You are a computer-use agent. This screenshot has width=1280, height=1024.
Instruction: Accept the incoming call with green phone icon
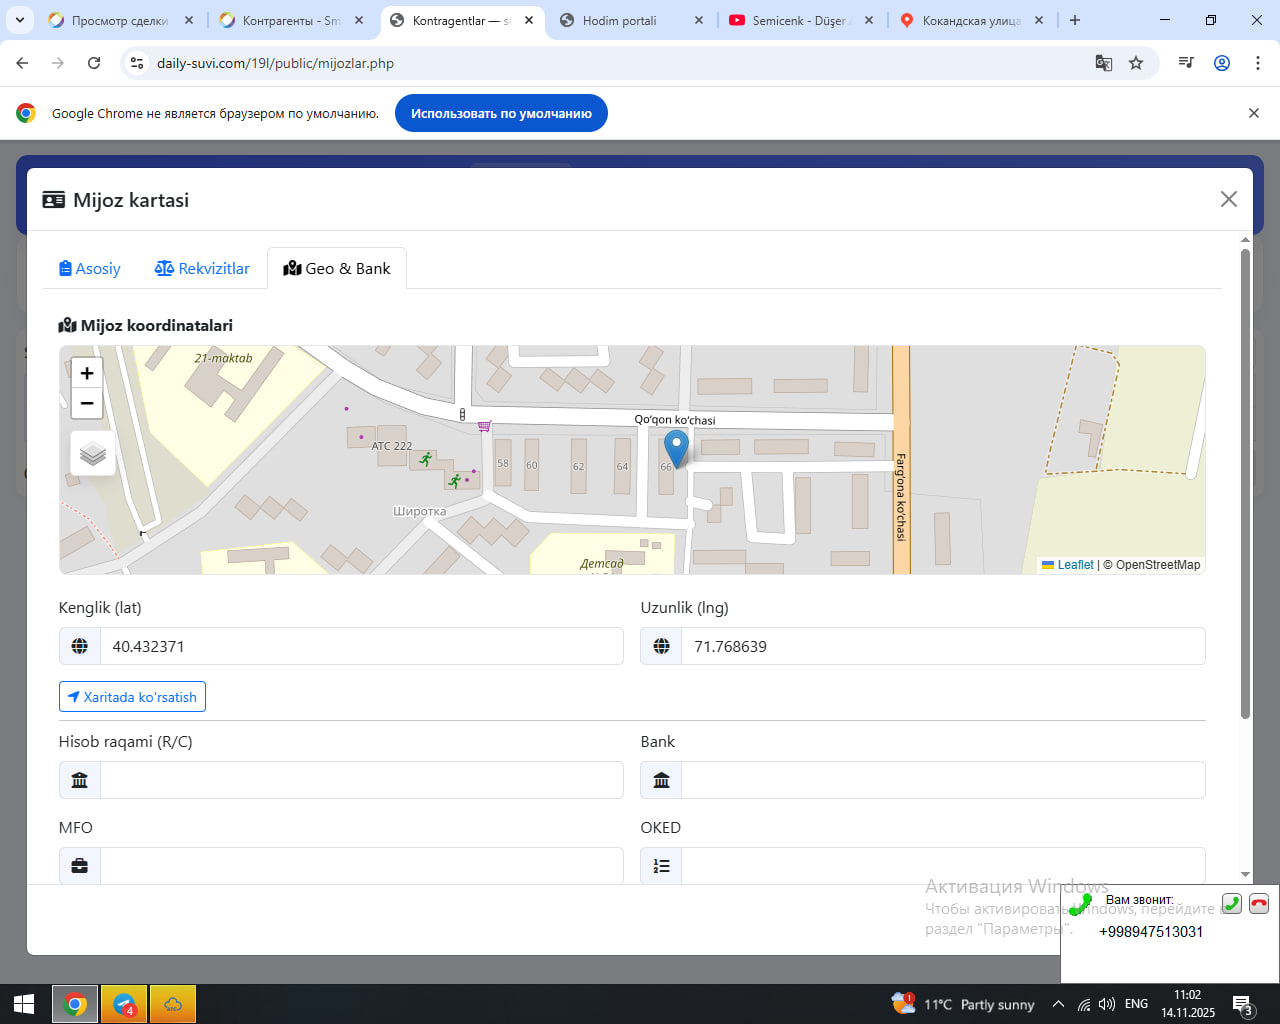coord(1232,903)
